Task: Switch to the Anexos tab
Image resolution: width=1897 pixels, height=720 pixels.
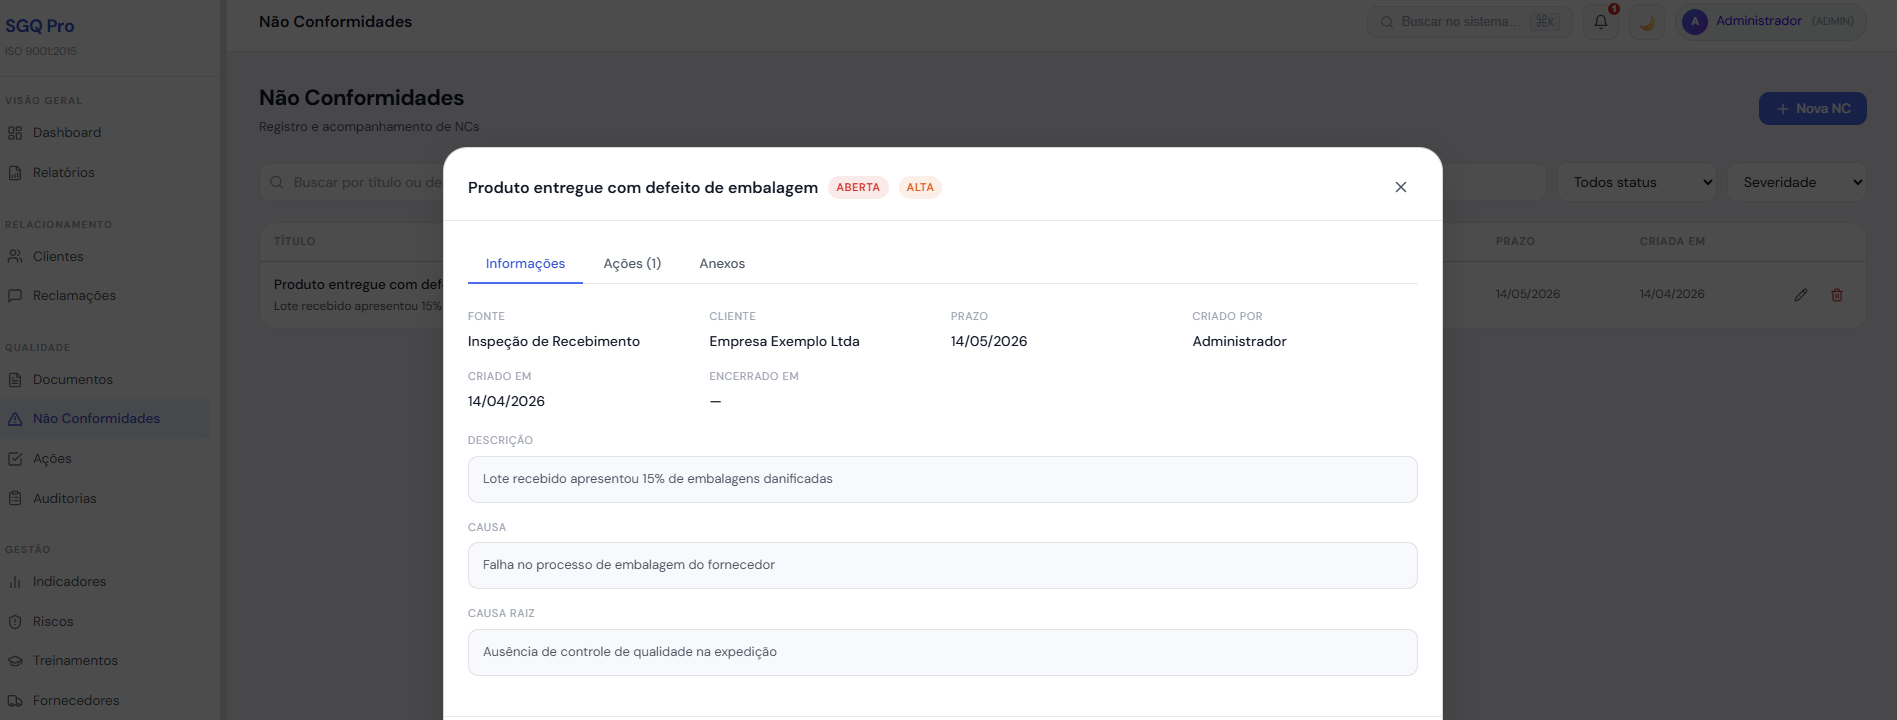Action: tap(722, 264)
